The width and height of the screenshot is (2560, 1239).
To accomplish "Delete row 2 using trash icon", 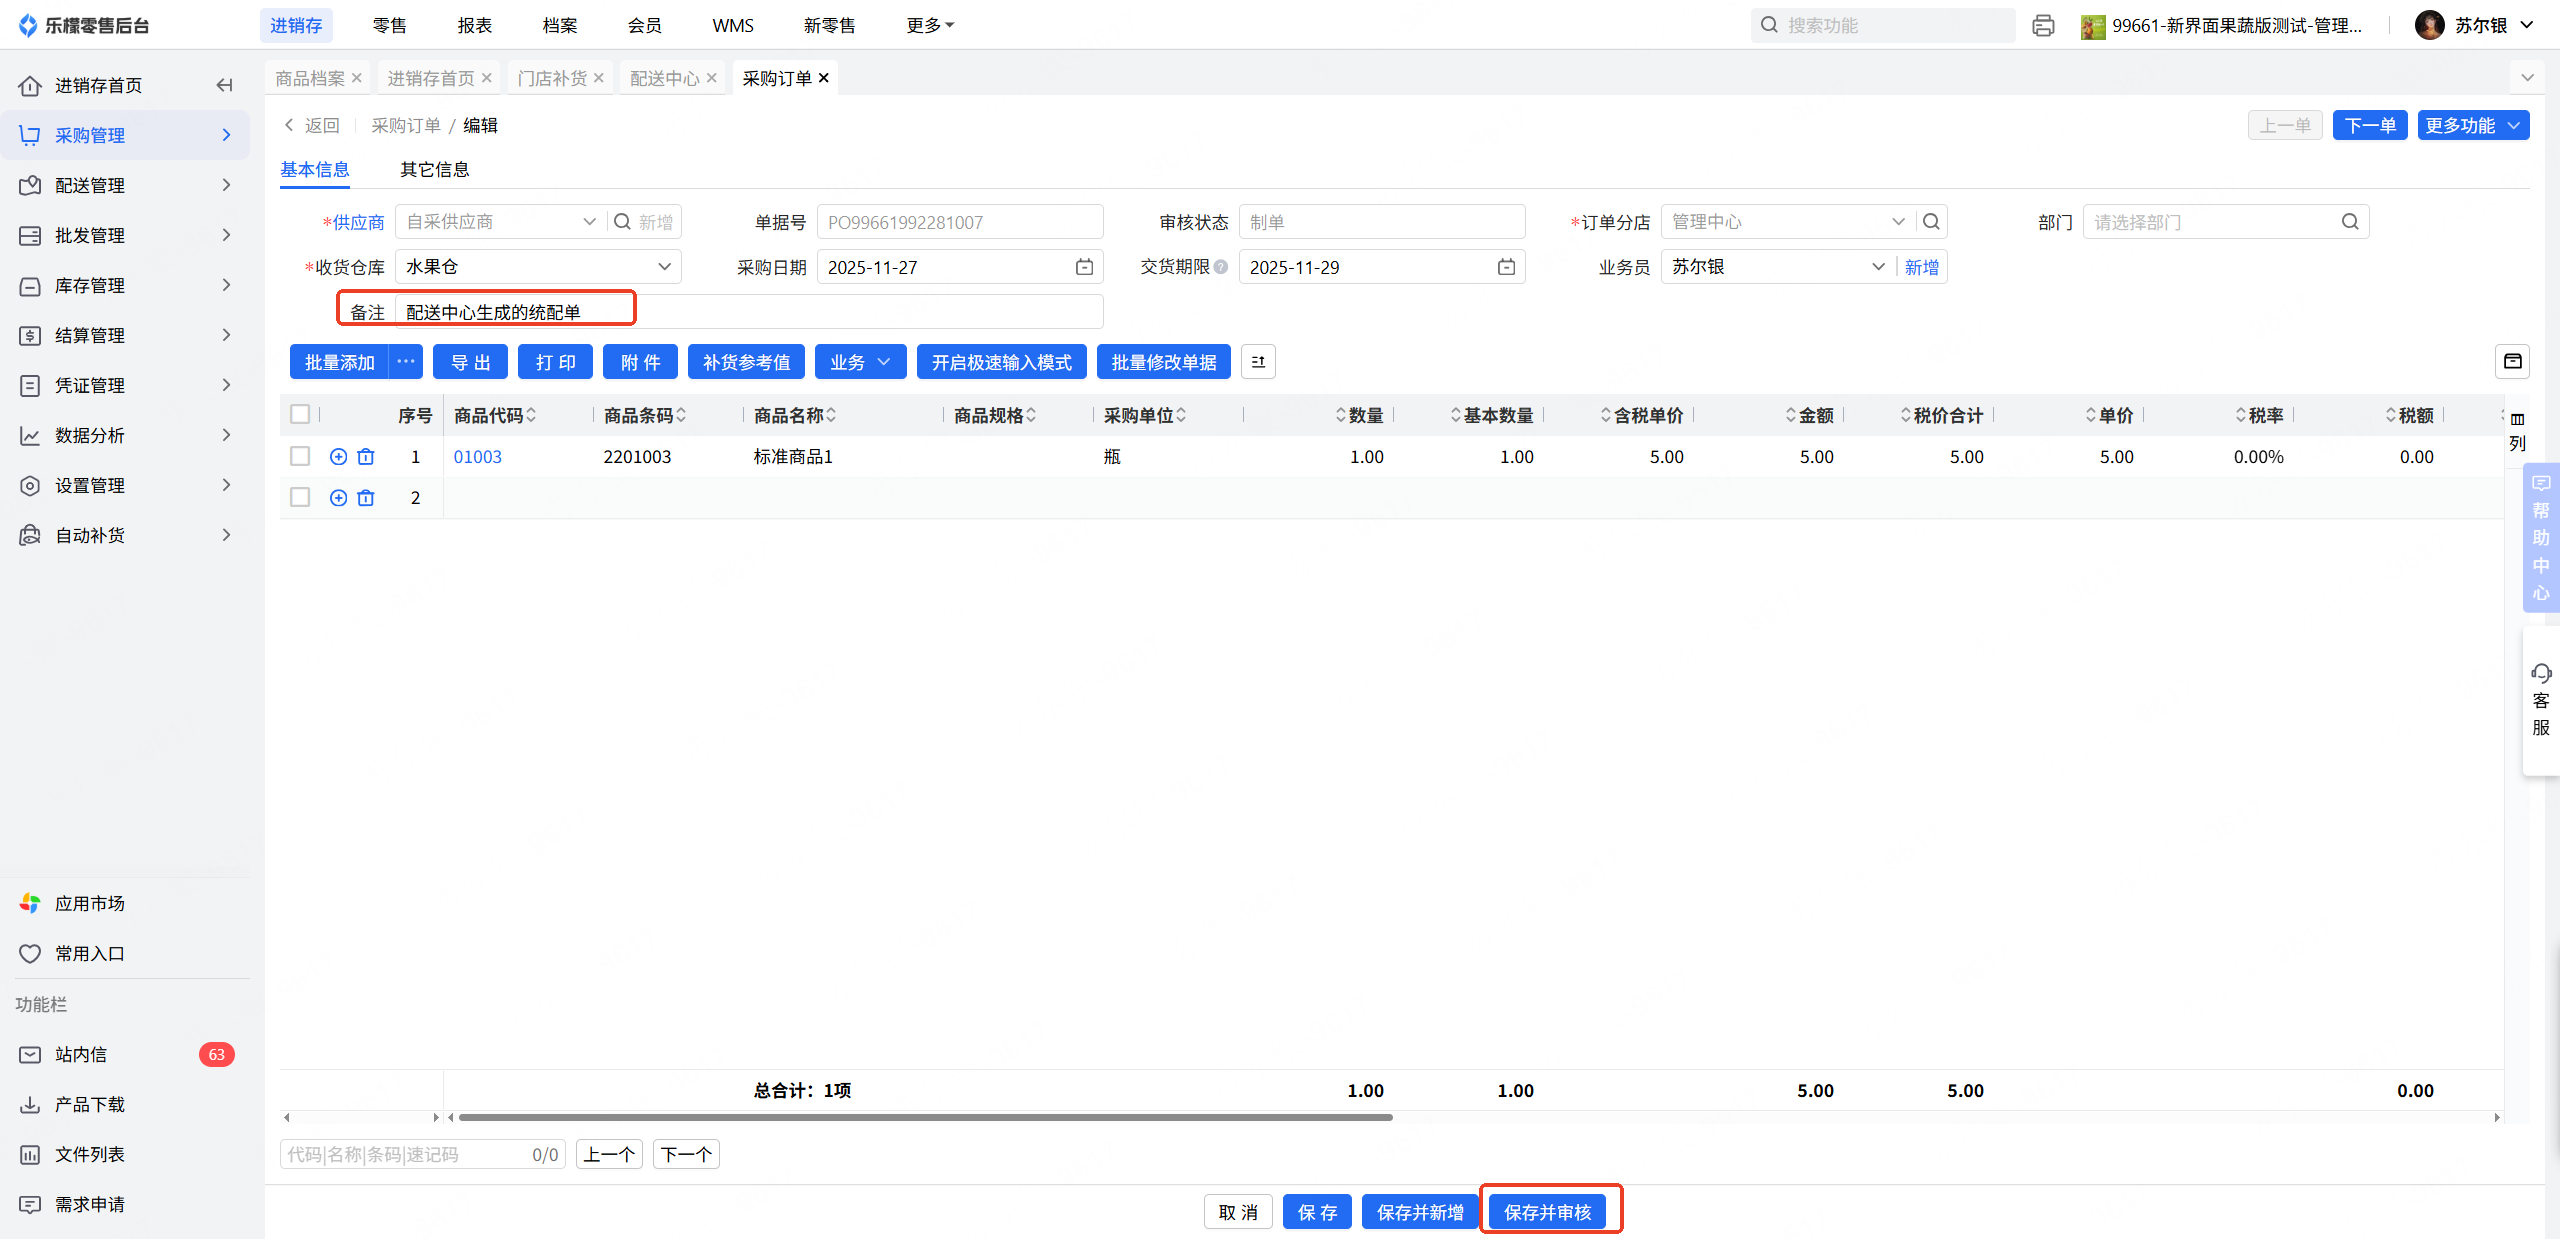I will (x=366, y=498).
